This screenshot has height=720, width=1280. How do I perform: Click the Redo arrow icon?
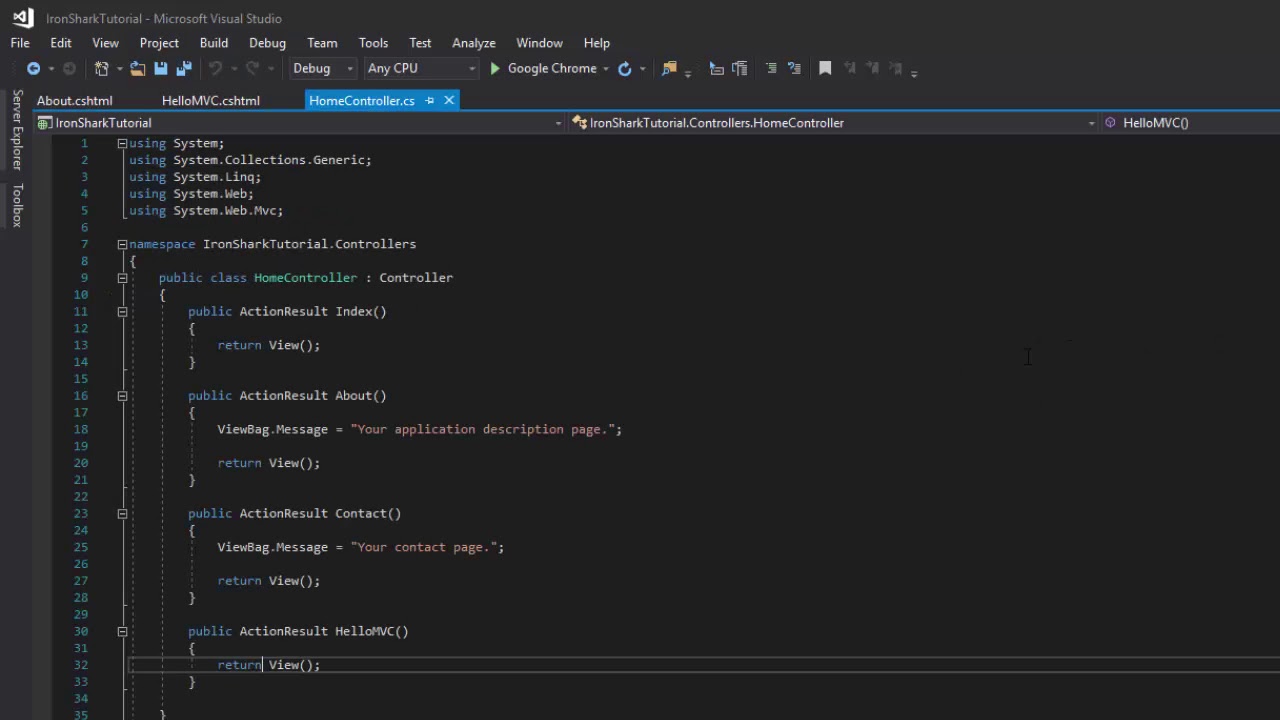(x=252, y=69)
